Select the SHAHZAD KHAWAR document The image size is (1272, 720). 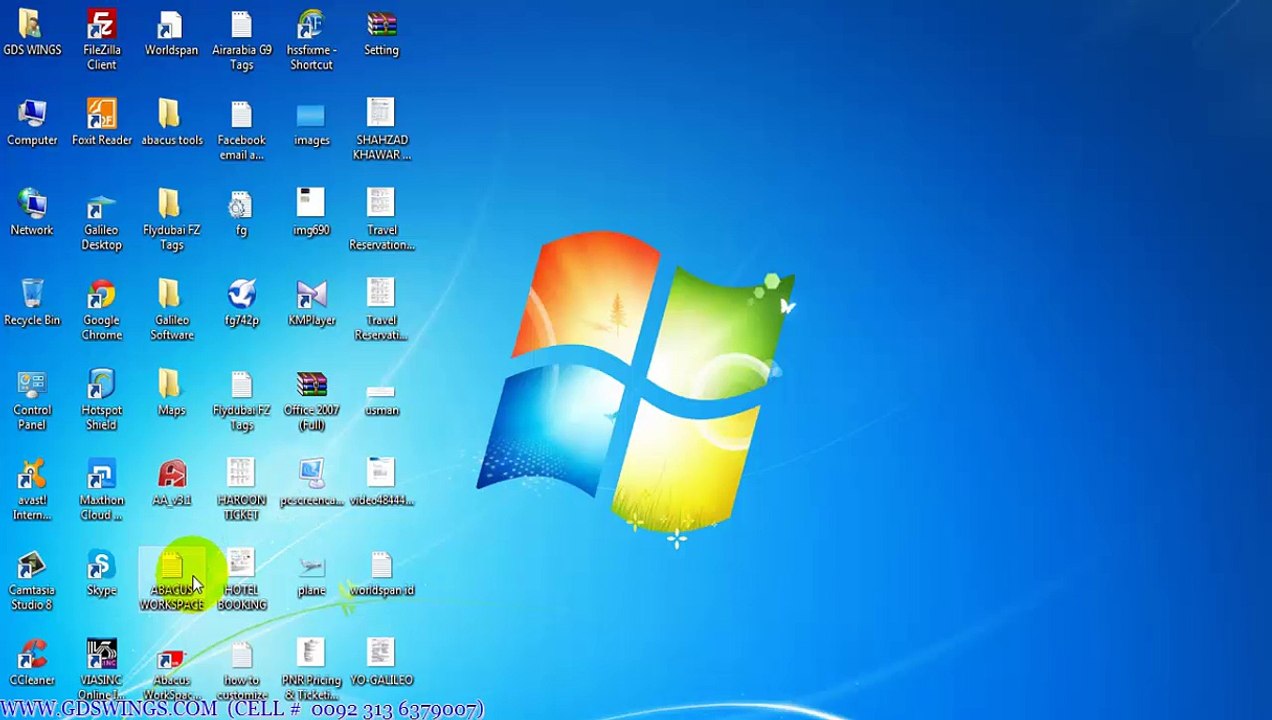[x=381, y=130]
